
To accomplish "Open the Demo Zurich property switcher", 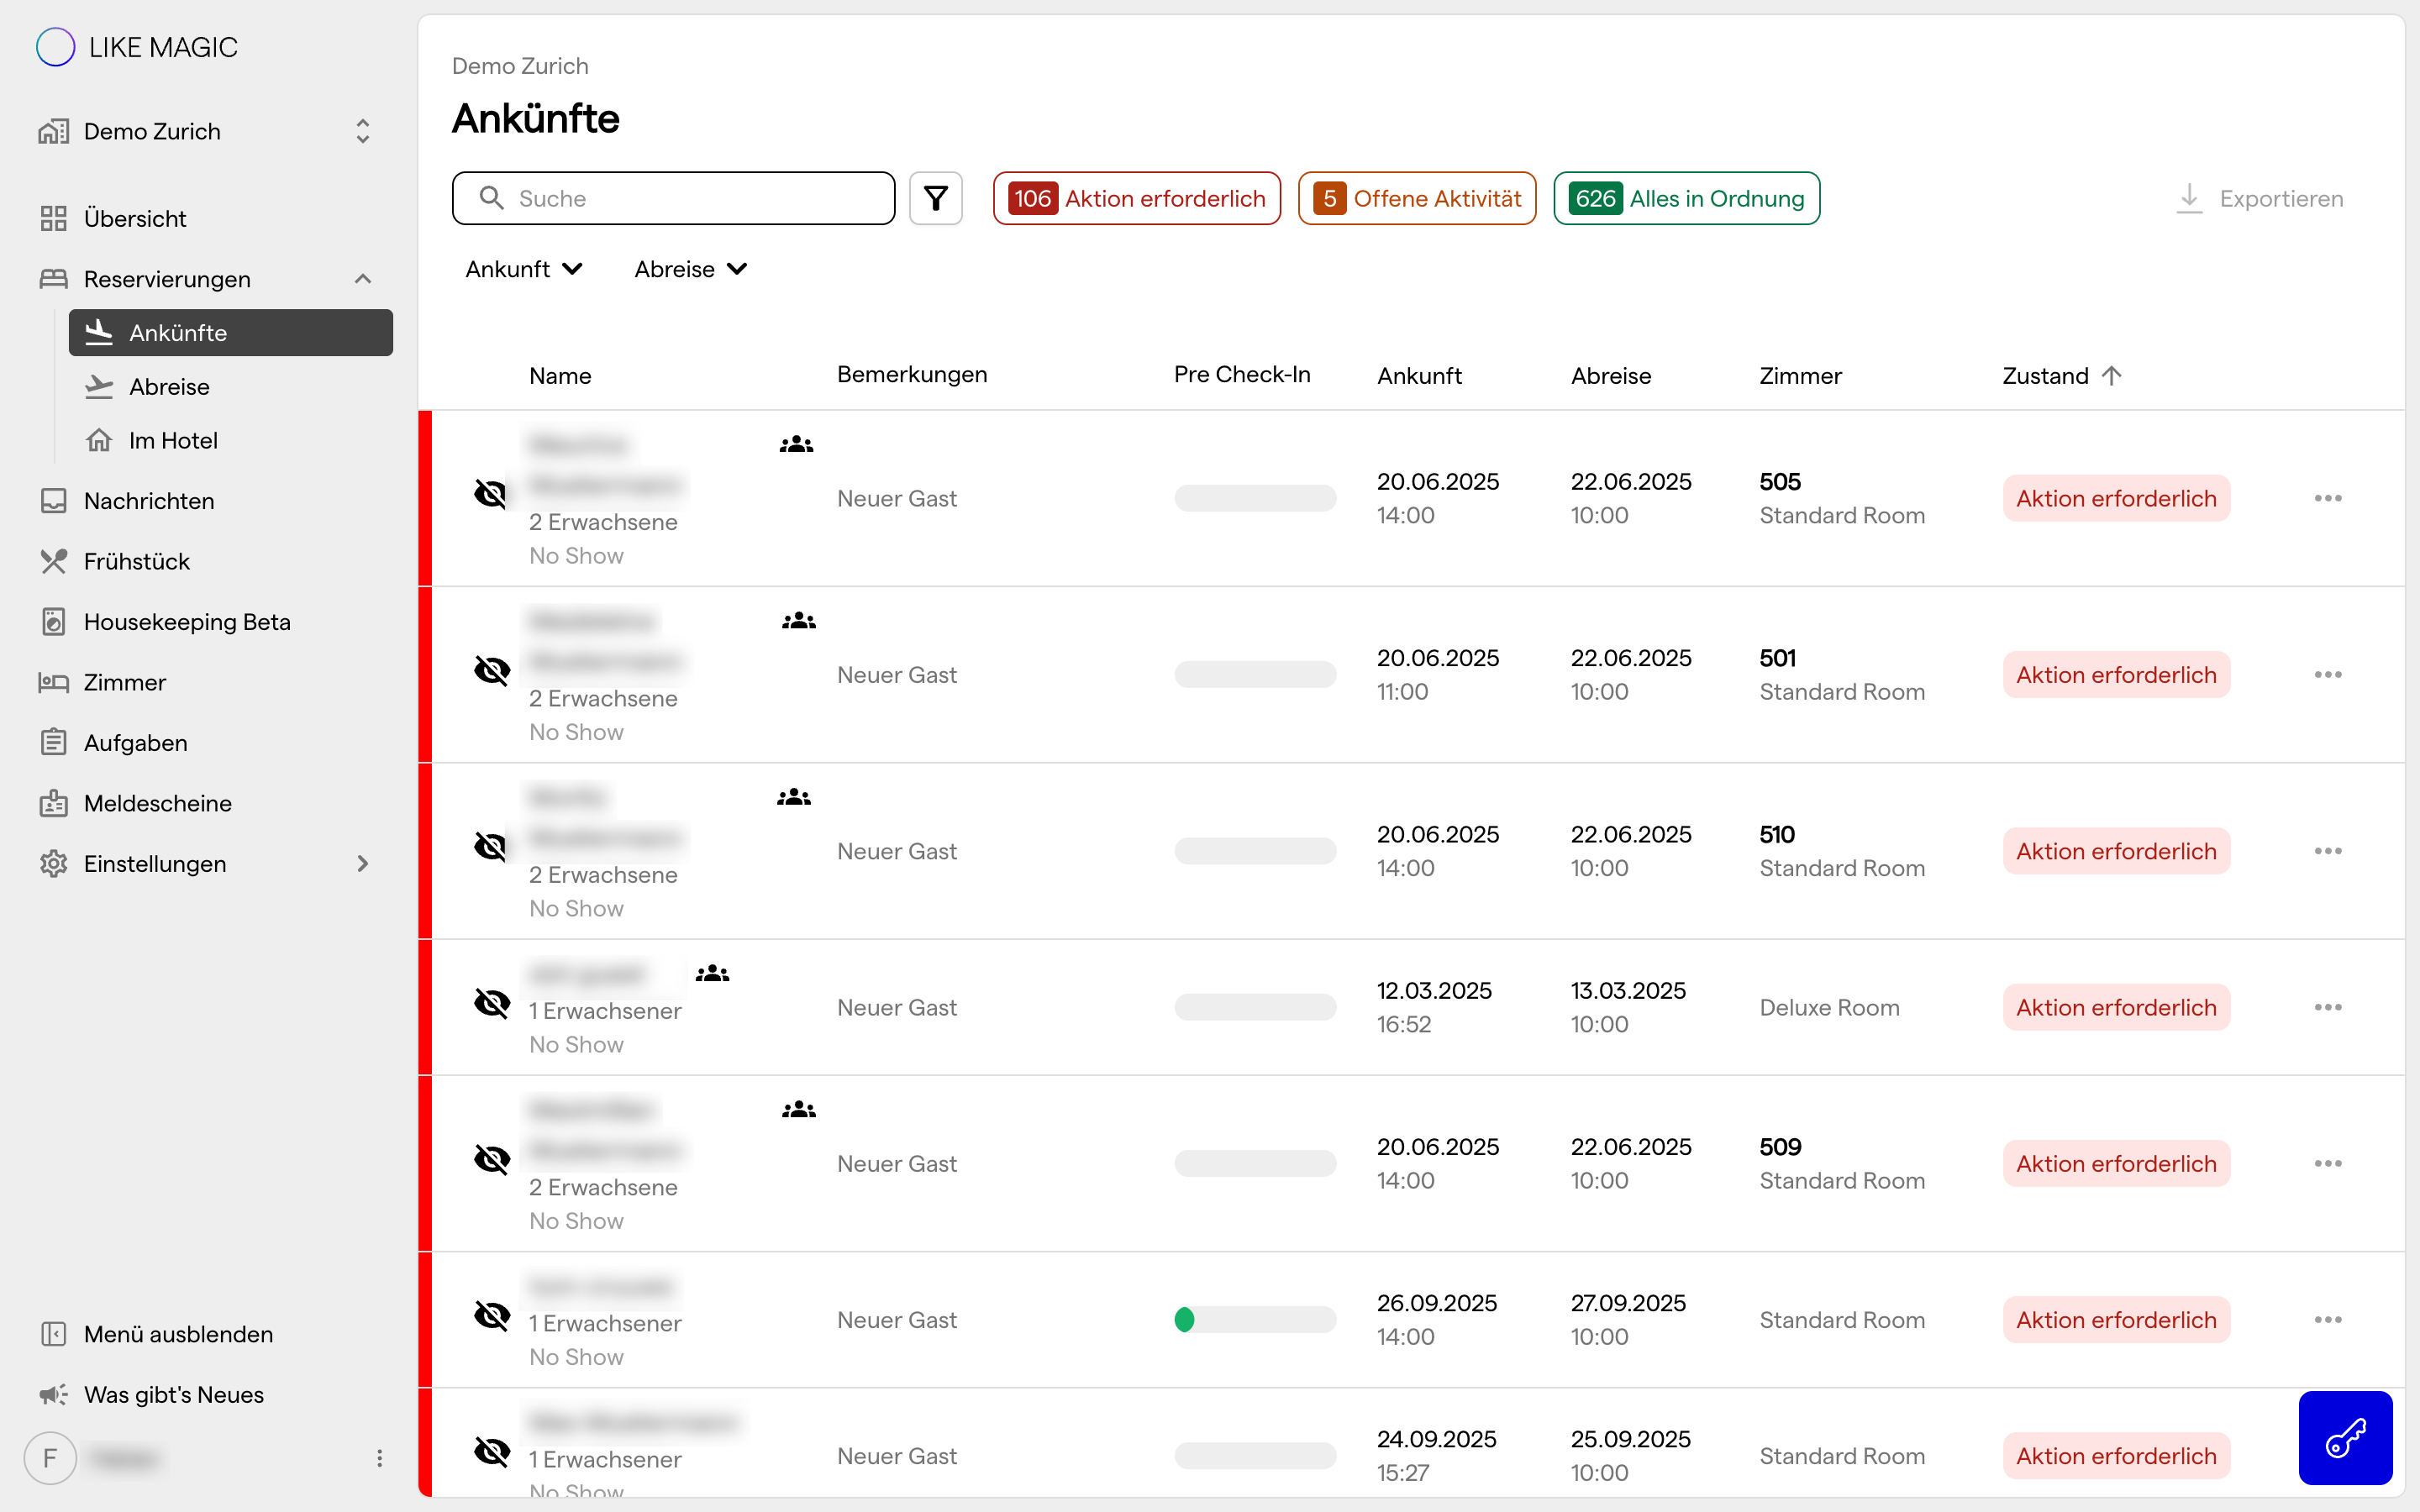I will tap(207, 131).
